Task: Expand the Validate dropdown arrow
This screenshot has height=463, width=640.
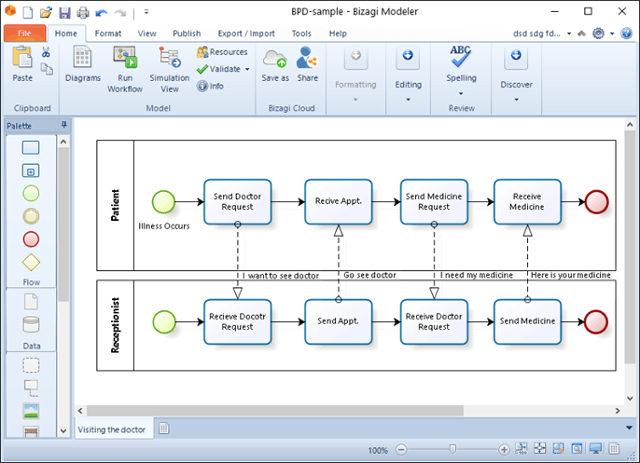Action: pyautogui.click(x=247, y=69)
